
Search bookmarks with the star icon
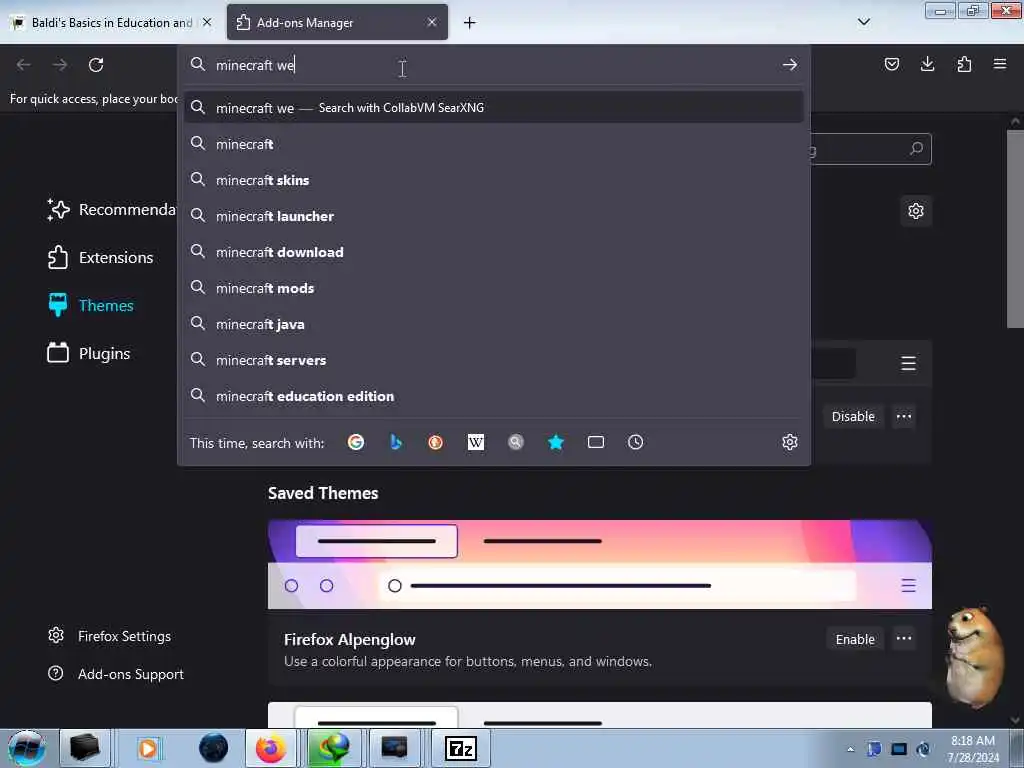tap(556, 442)
